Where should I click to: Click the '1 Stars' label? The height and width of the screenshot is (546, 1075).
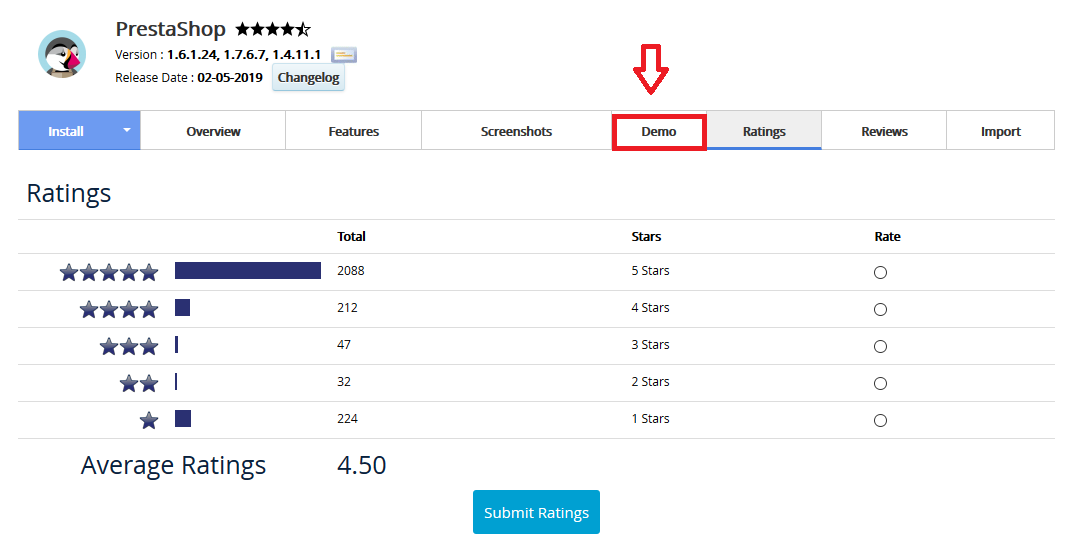coord(650,418)
